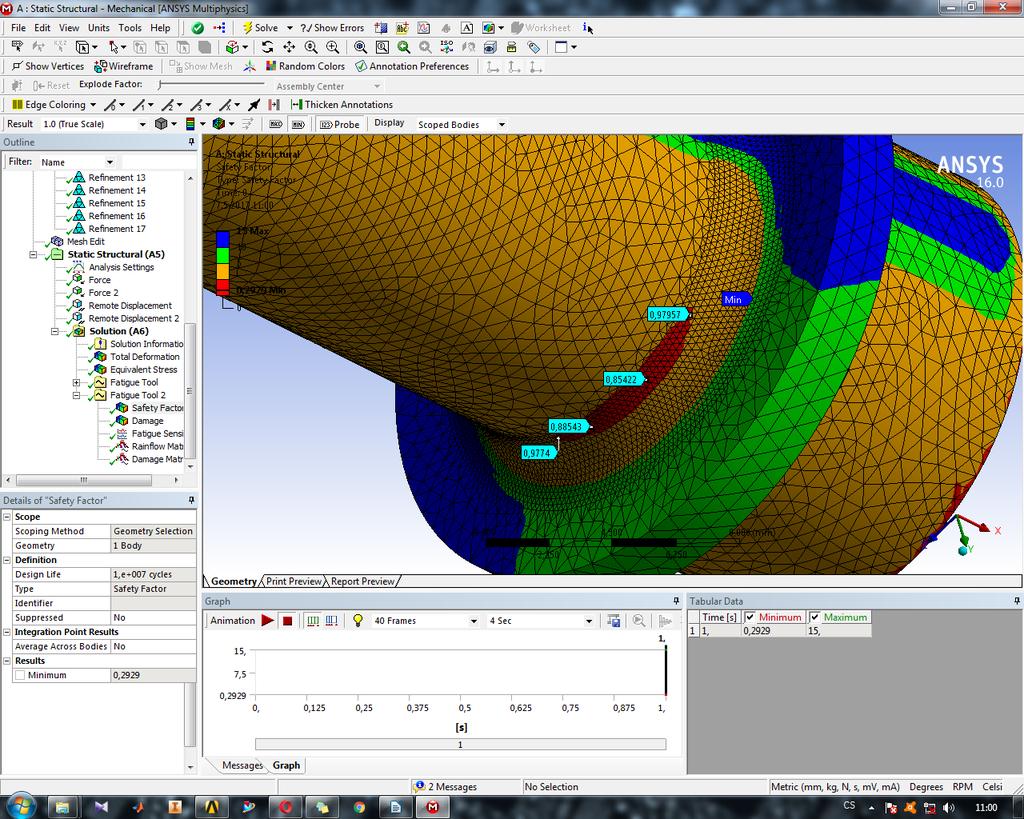Click the Probe button

340,124
